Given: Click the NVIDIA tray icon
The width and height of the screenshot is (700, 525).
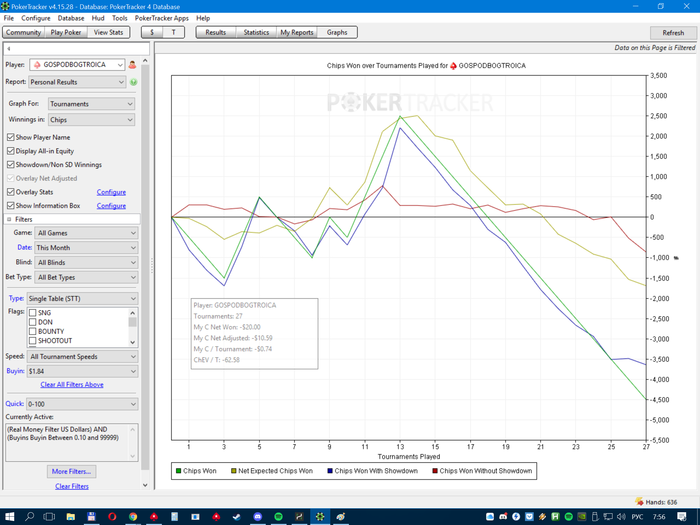Looking at the screenshot, I should [582, 517].
